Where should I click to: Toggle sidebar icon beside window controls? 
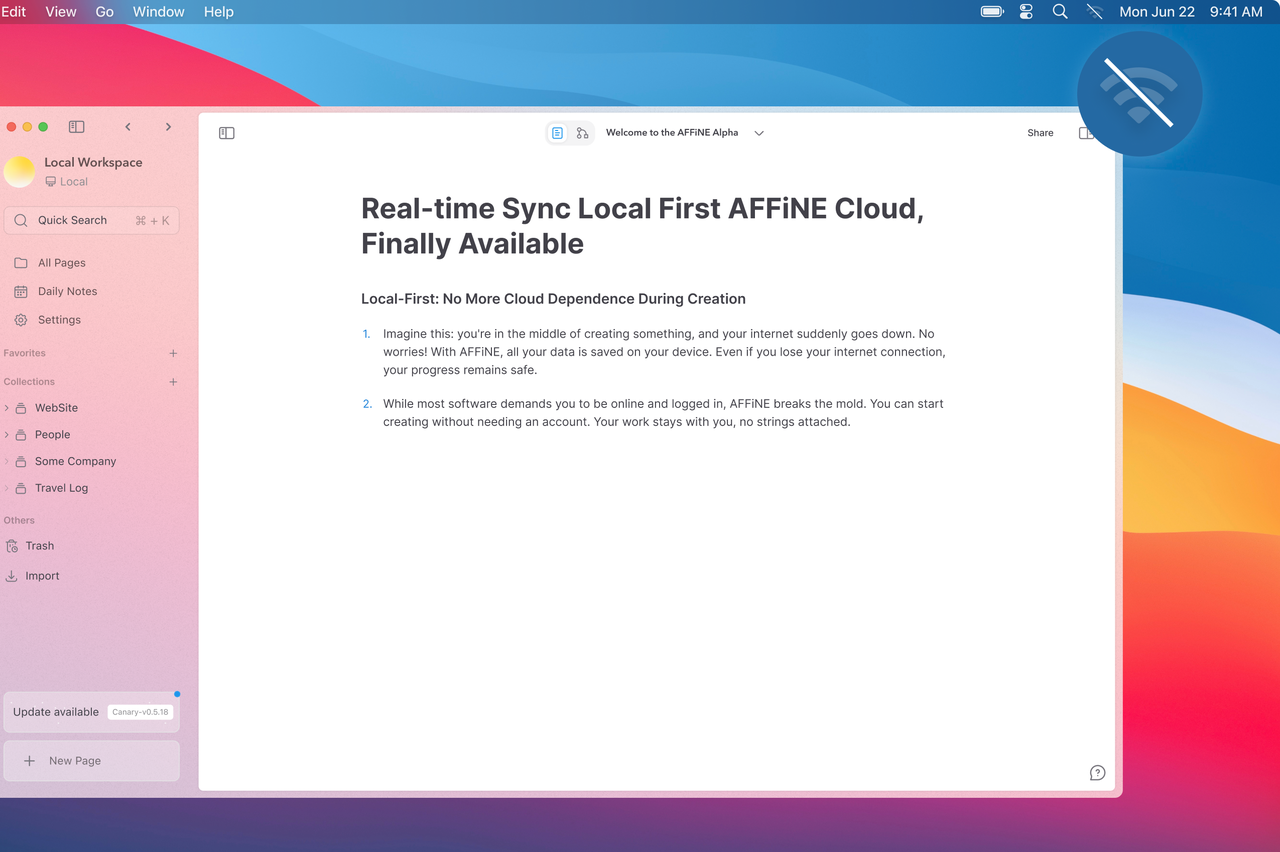pos(76,127)
